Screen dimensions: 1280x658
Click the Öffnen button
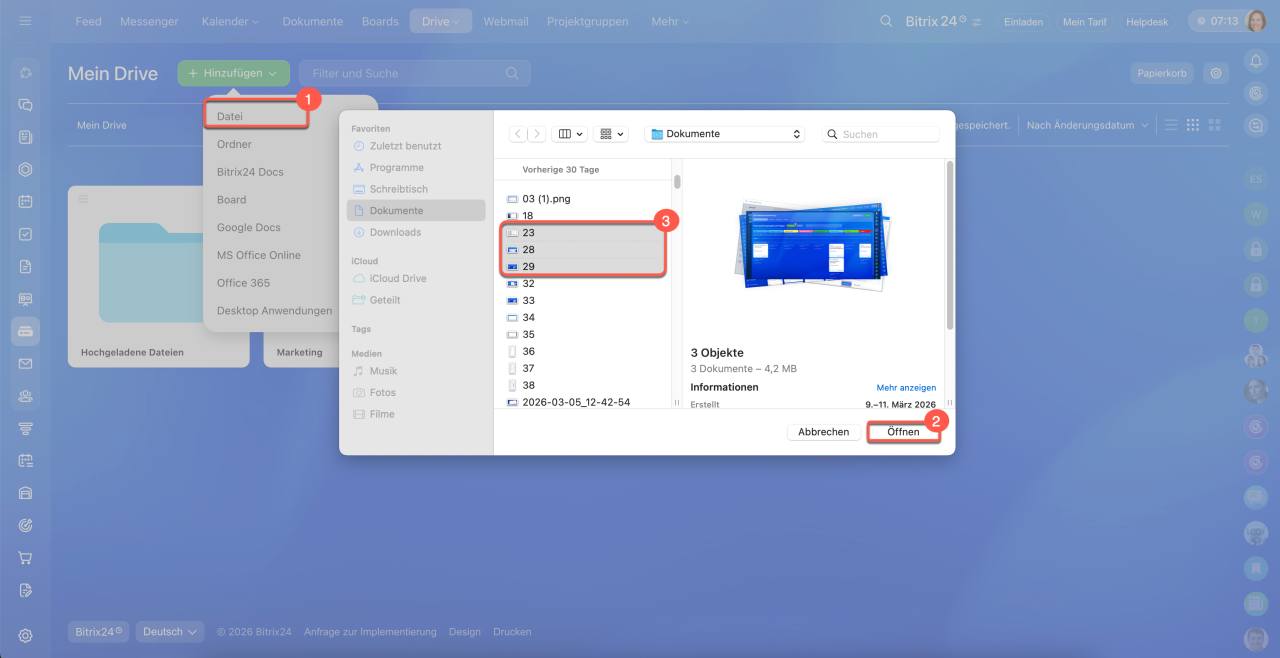tap(903, 432)
